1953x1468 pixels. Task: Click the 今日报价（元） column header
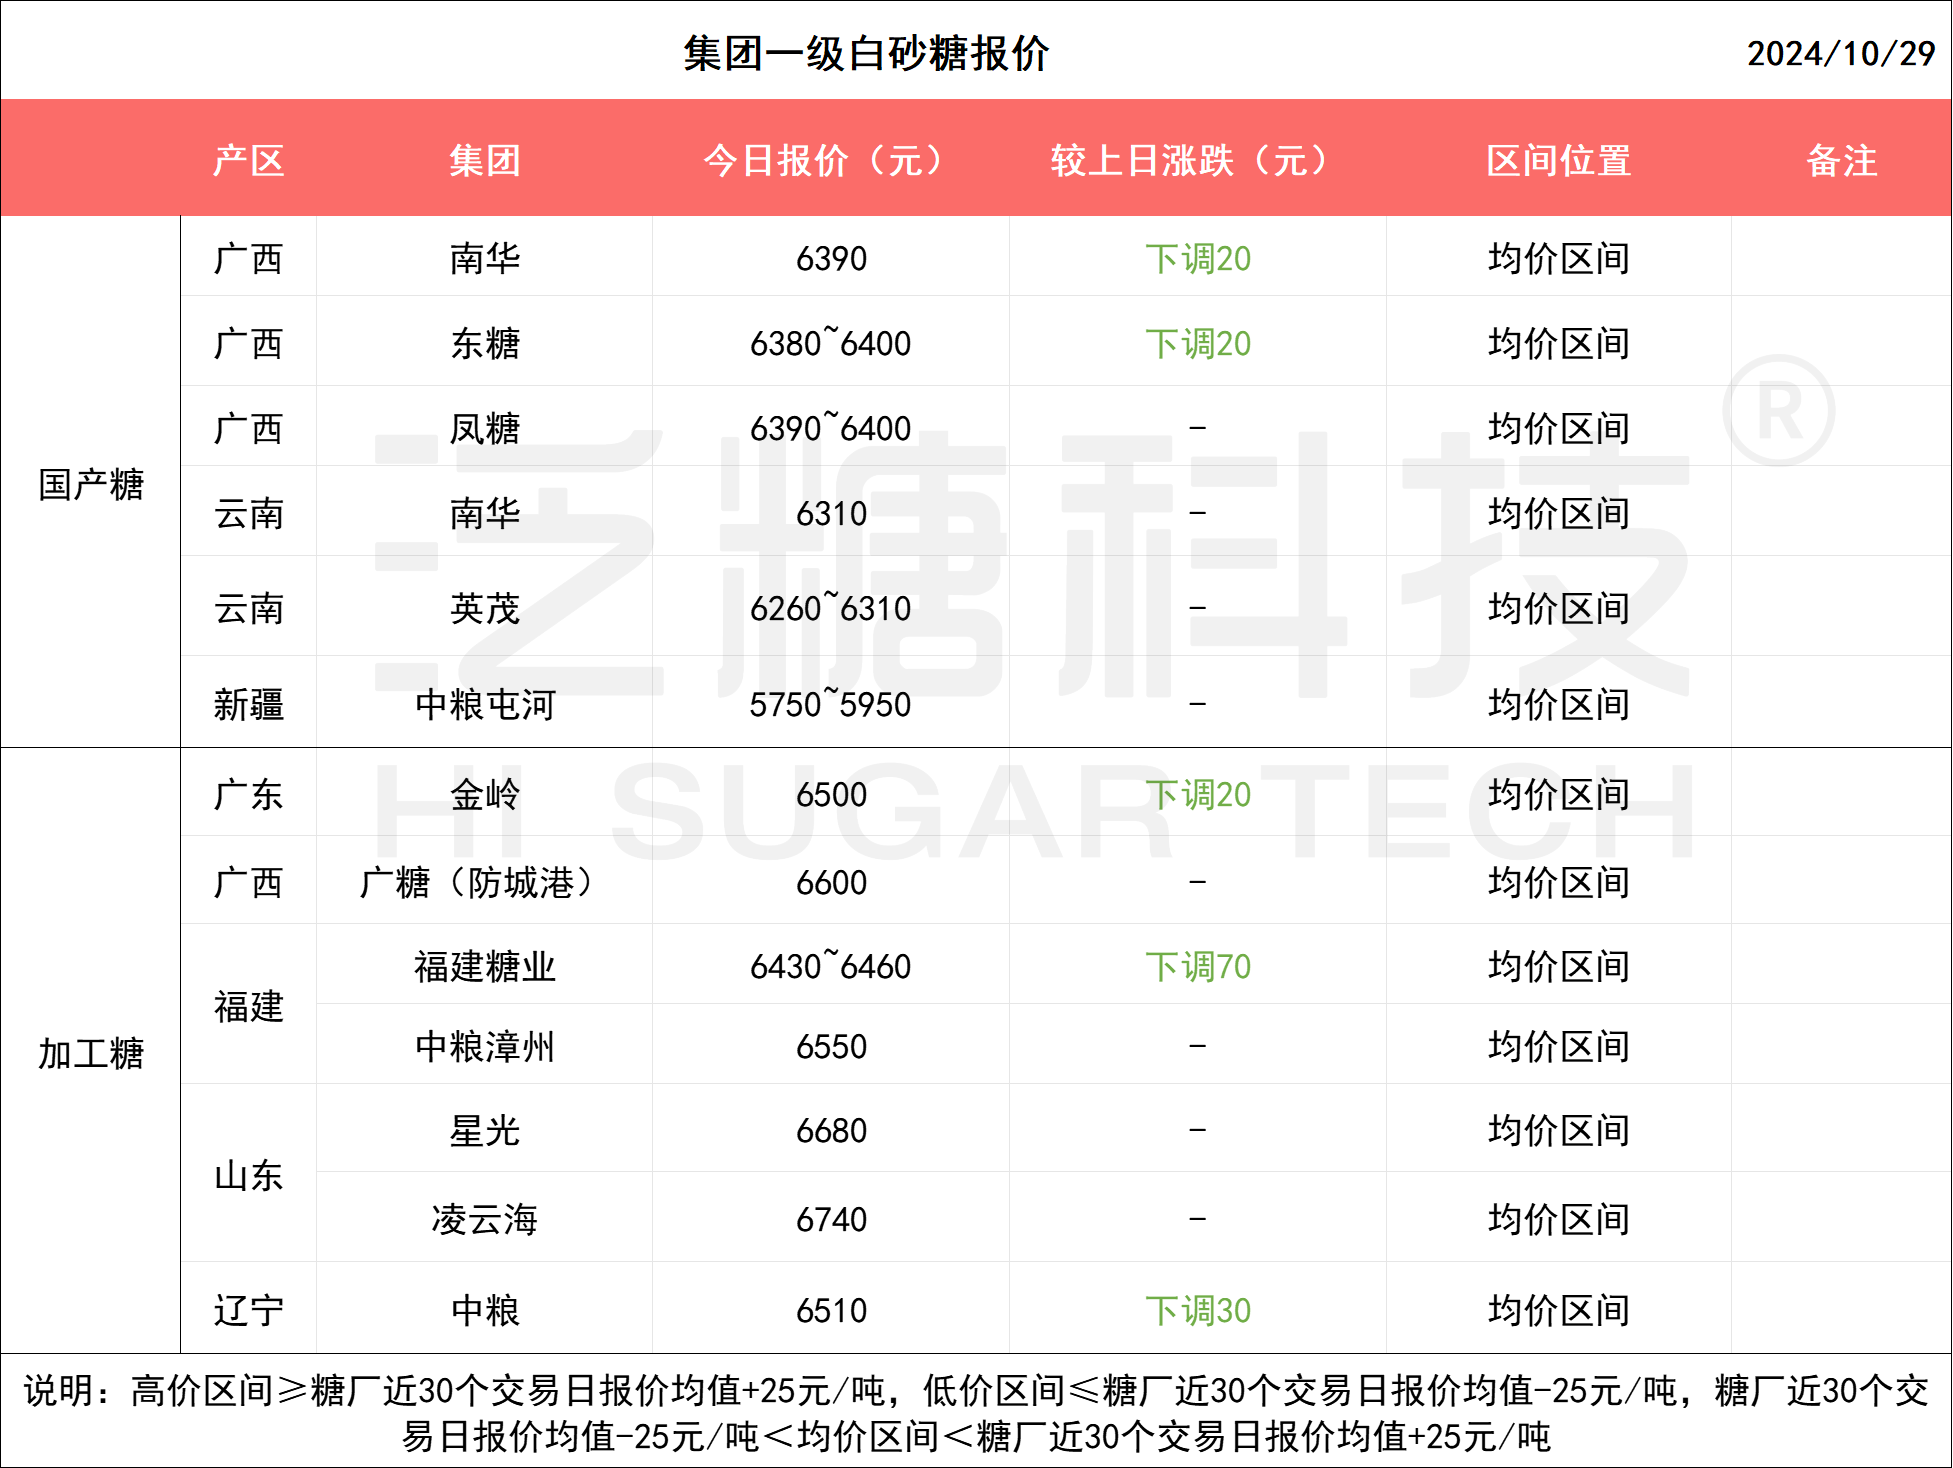click(830, 160)
